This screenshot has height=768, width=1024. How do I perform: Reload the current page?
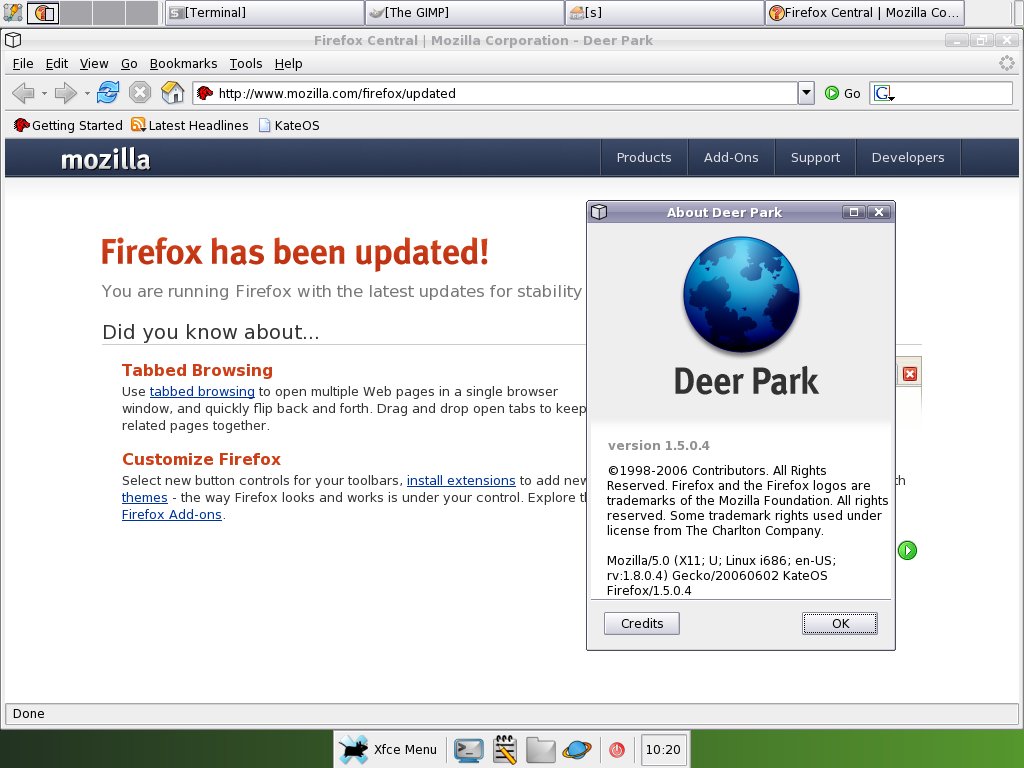pos(108,93)
